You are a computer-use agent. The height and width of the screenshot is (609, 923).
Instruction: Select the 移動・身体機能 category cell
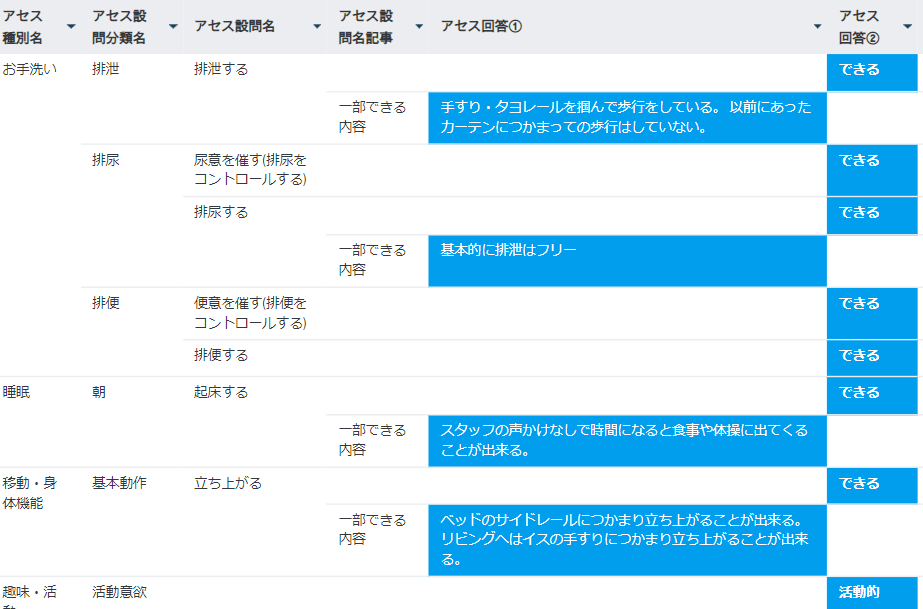[x=30, y=493]
